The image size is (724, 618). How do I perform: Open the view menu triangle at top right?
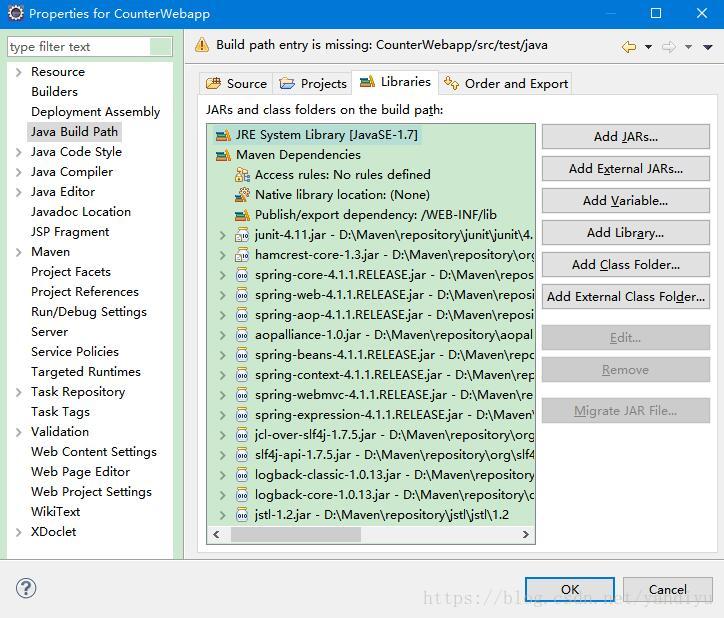pyautogui.click(x=707, y=47)
